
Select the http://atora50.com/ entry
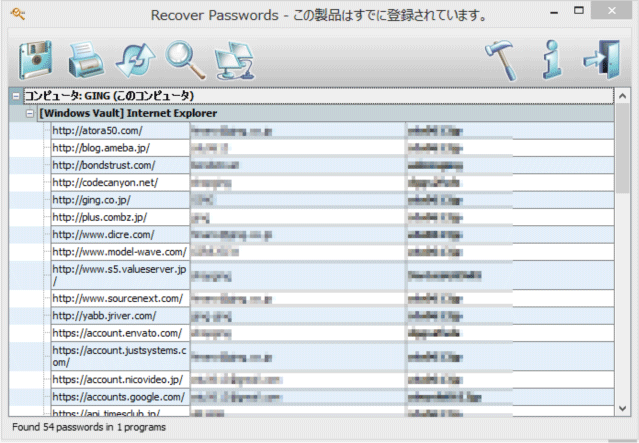pos(120,131)
